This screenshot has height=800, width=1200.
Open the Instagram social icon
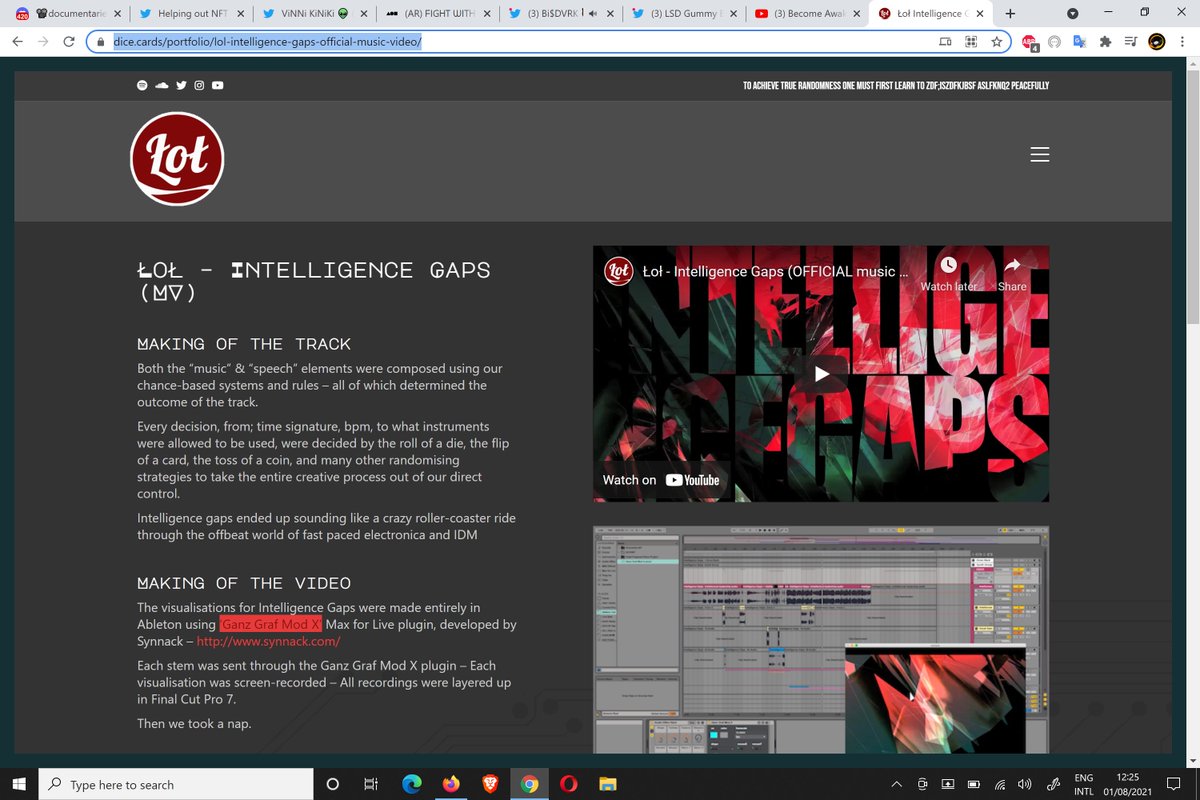coord(199,85)
